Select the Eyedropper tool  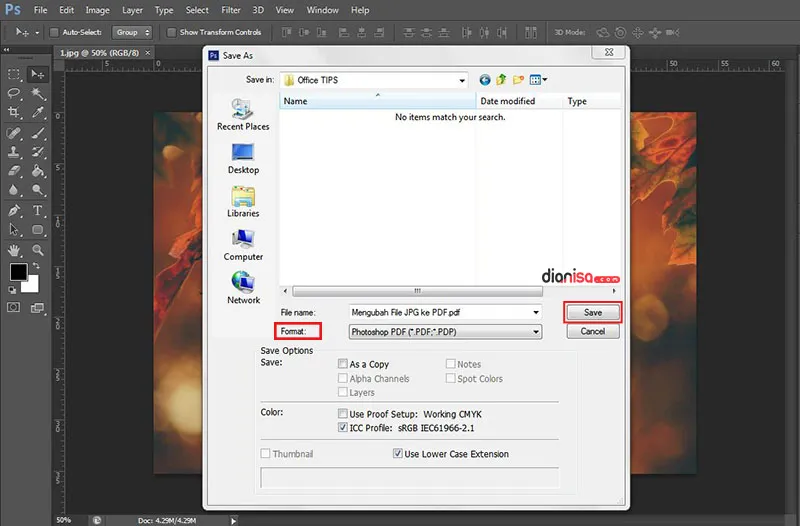click(37, 112)
